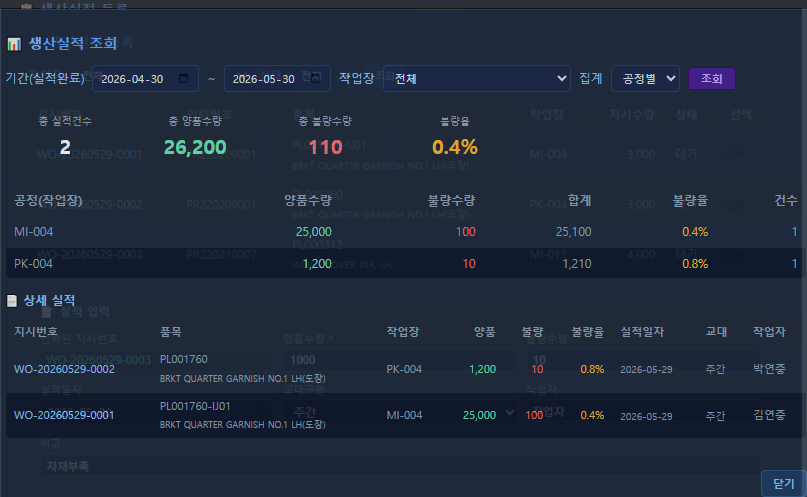Open work order link WO-20260529-0002
The image size is (807, 497).
[x=64, y=369]
